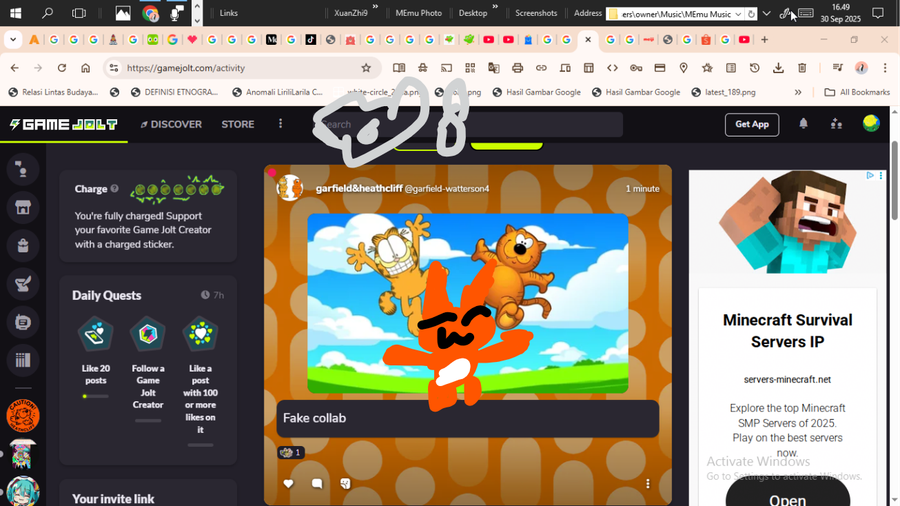Open garfield&heathcliff profile avatar
900x506 pixels.
290,188
